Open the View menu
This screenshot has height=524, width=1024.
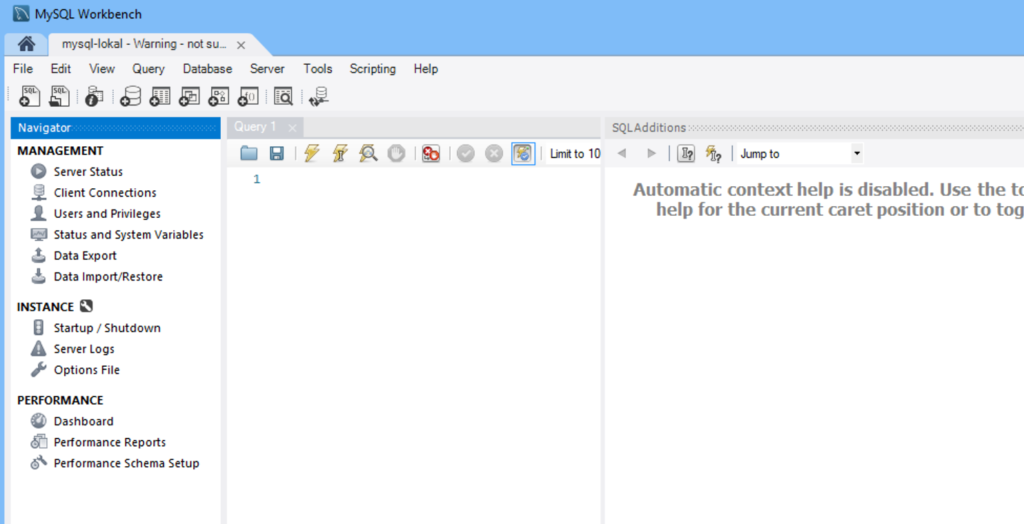tap(102, 69)
